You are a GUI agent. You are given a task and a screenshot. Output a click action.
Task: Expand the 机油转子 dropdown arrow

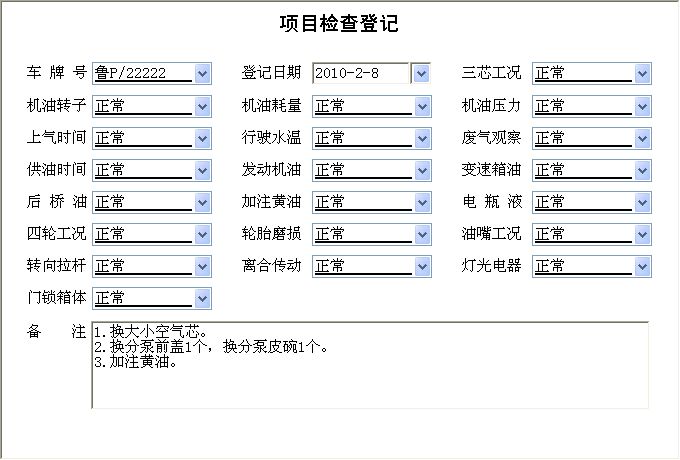click(203, 106)
